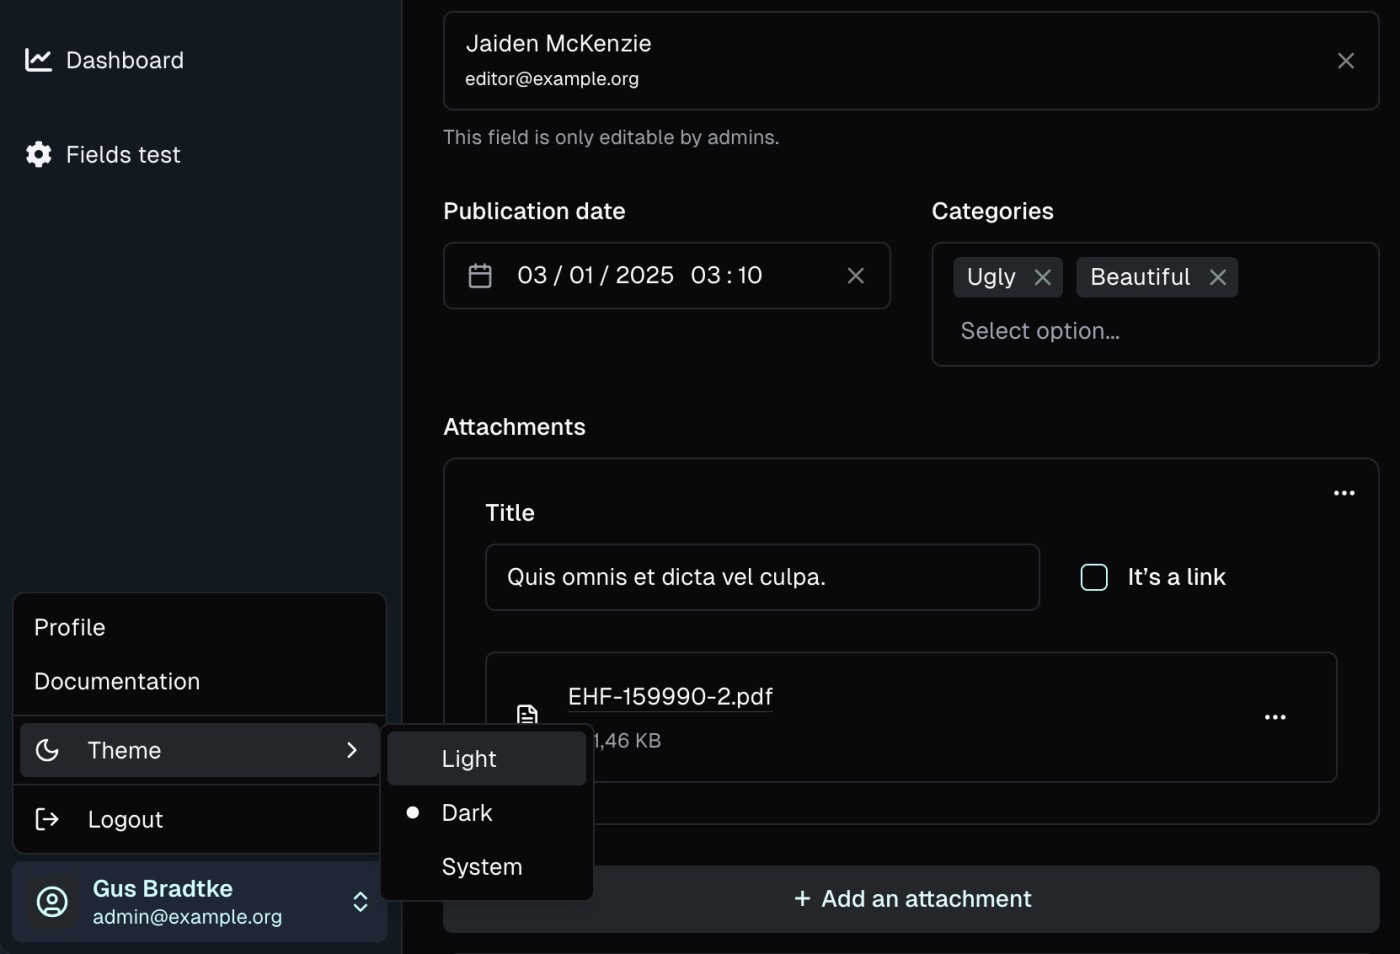Remove the Beautiful category tag
The height and width of the screenshot is (954, 1400).
click(x=1217, y=278)
